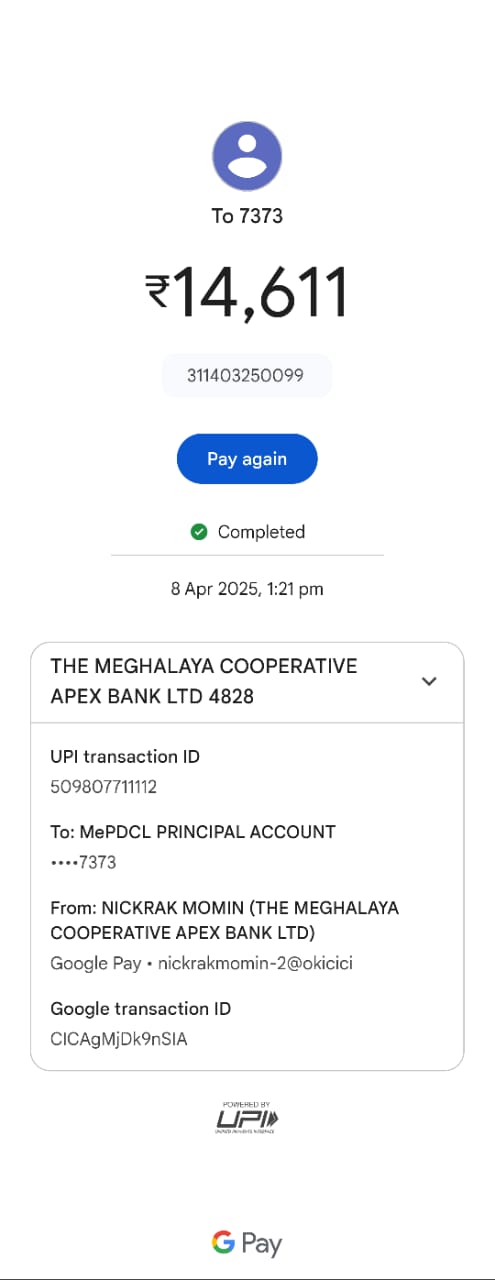
Task: Click To: MePDCL PRINCIPAL ACCOUNT line
Action: [x=193, y=832]
